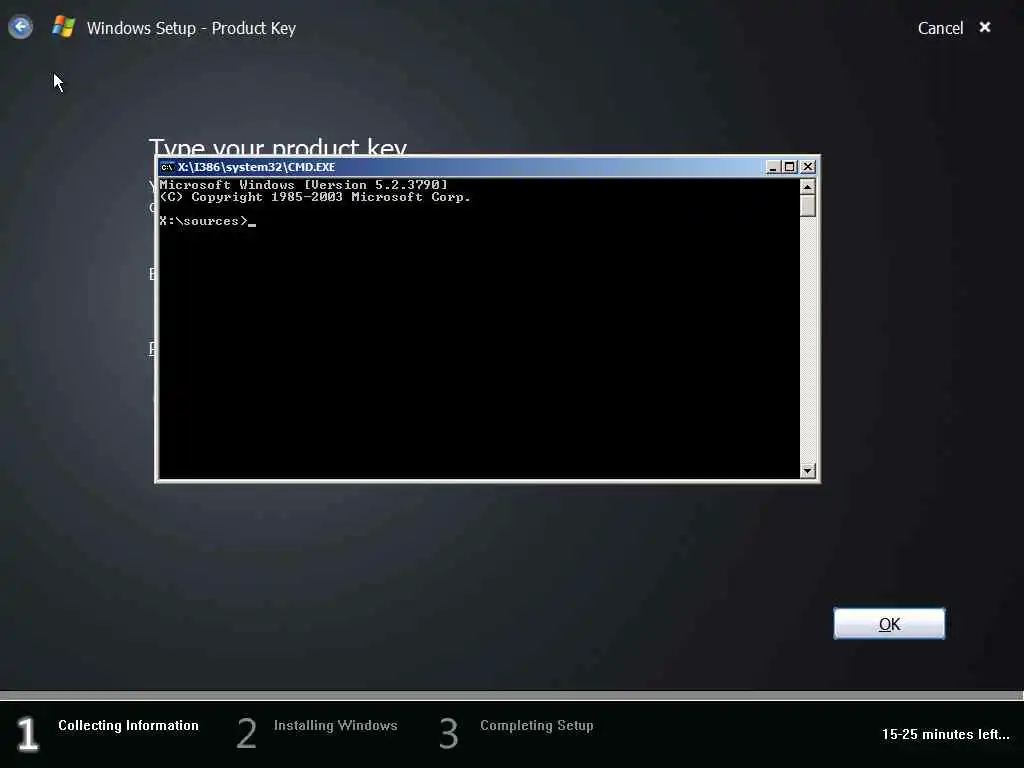Click the scroll up arrow in command prompt

coord(808,187)
